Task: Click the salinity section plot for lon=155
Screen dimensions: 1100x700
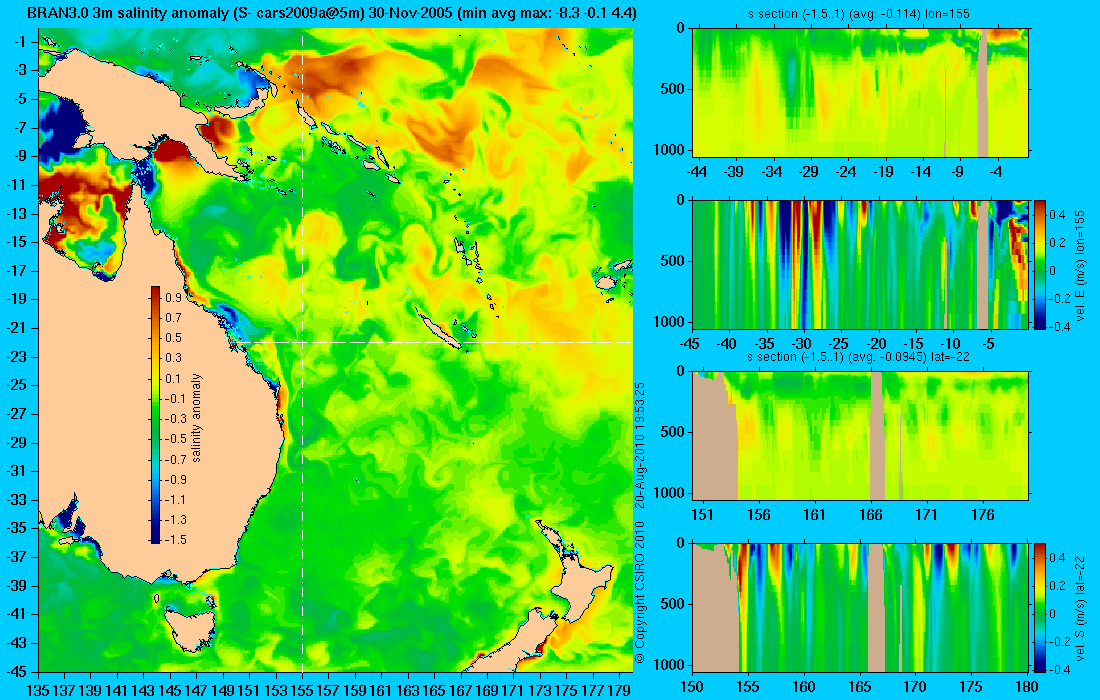Action: click(861, 92)
